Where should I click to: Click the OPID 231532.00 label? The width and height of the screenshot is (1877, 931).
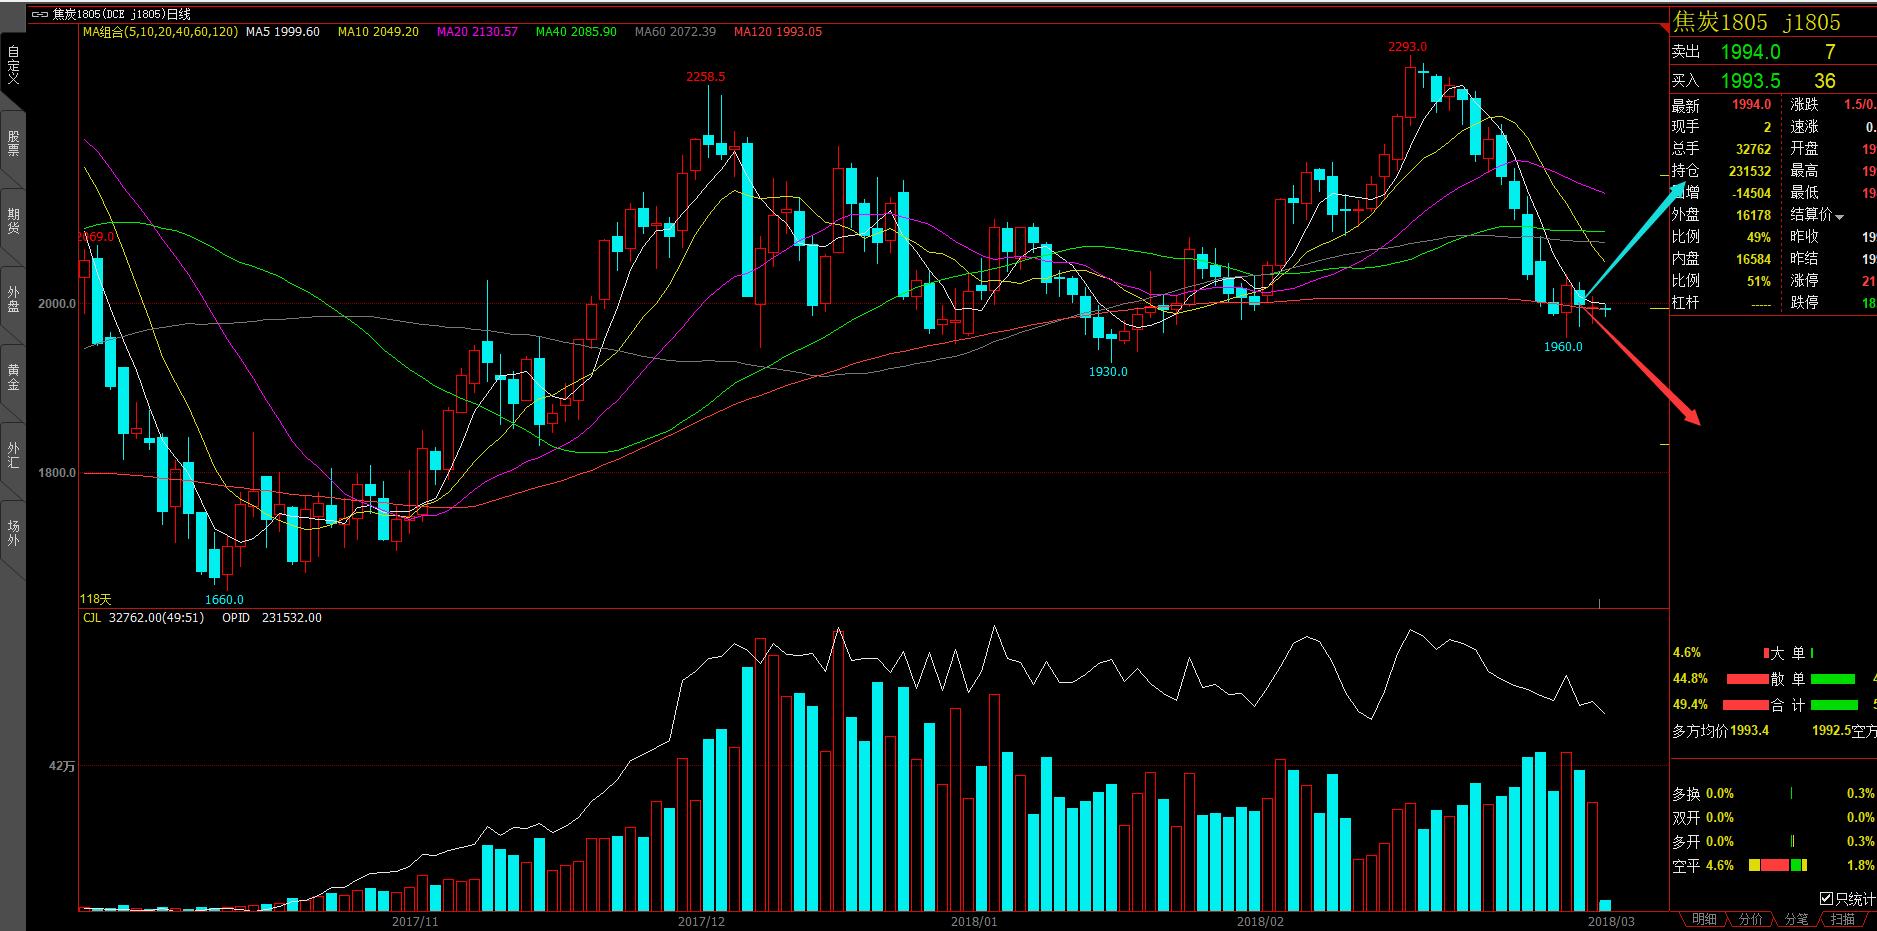[x=272, y=618]
